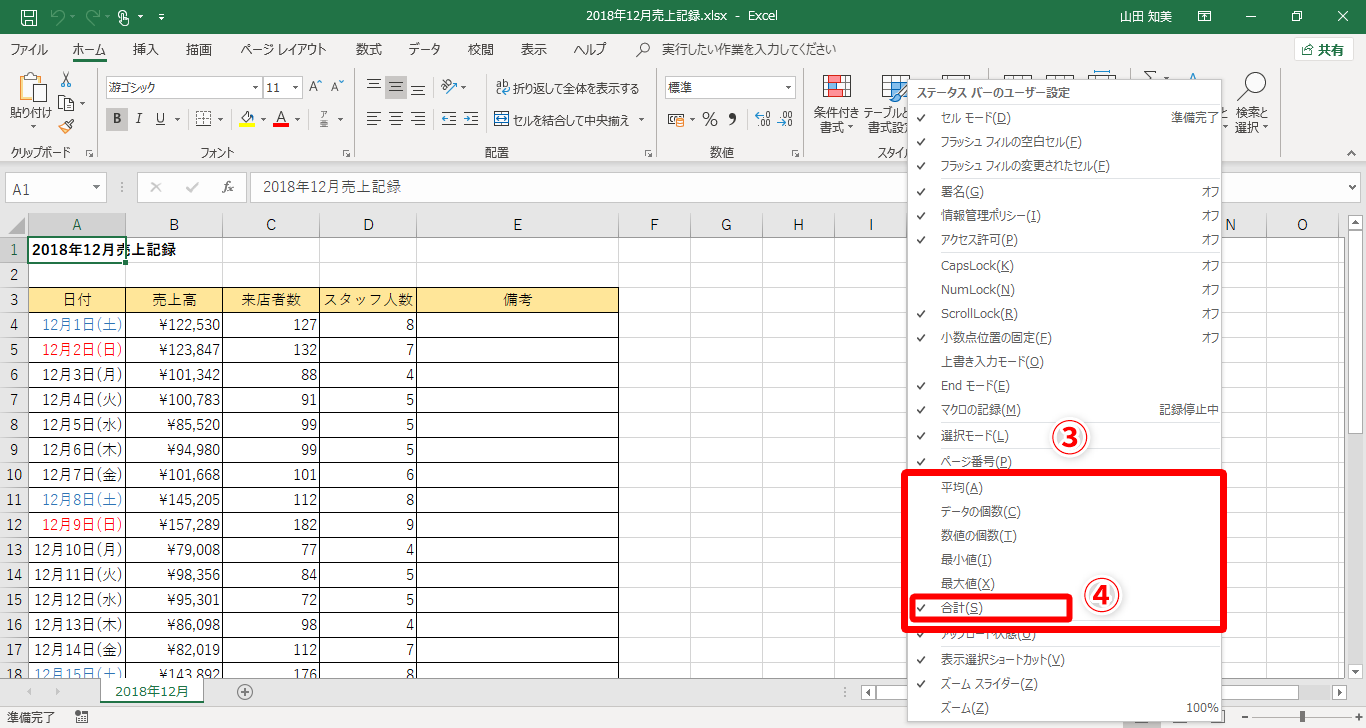Click 折り返して全体を表示する wrap text button
The image size is (1366, 728).
[567, 88]
